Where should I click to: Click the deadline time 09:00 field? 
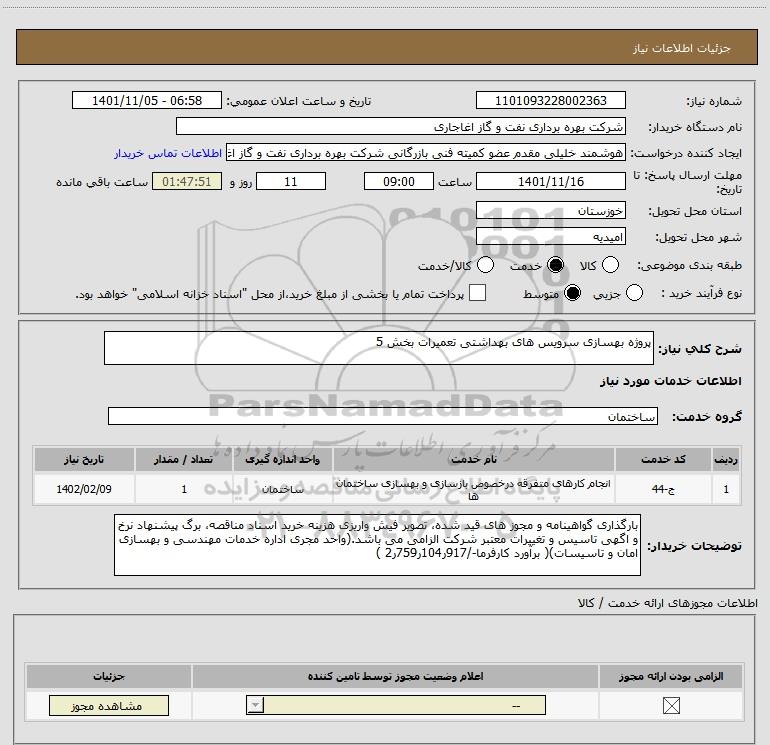pos(399,181)
